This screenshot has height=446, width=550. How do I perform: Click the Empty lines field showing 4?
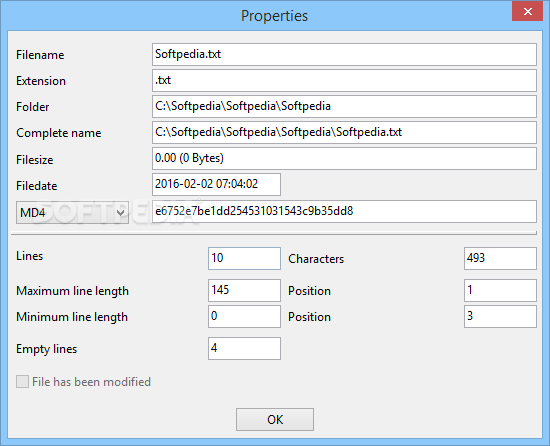click(244, 348)
